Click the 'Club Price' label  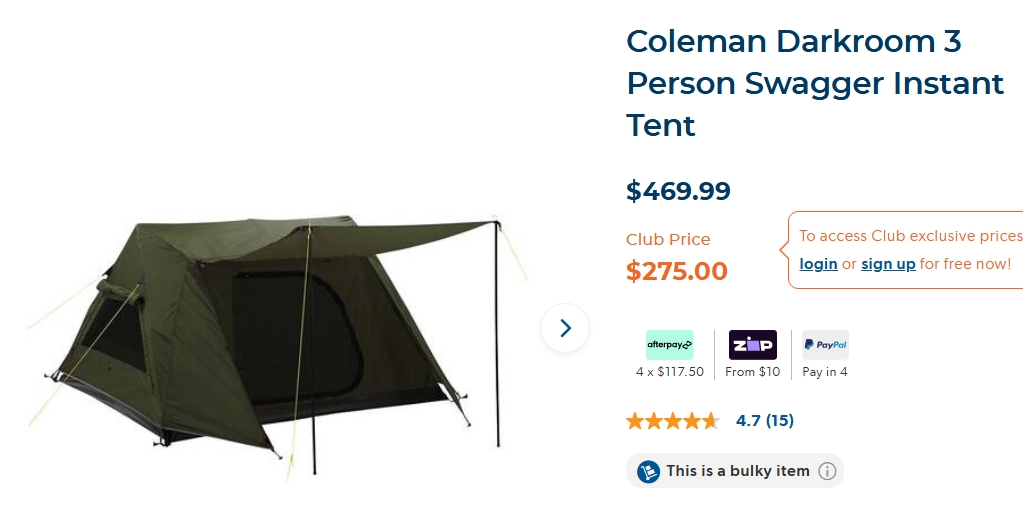[x=668, y=240]
